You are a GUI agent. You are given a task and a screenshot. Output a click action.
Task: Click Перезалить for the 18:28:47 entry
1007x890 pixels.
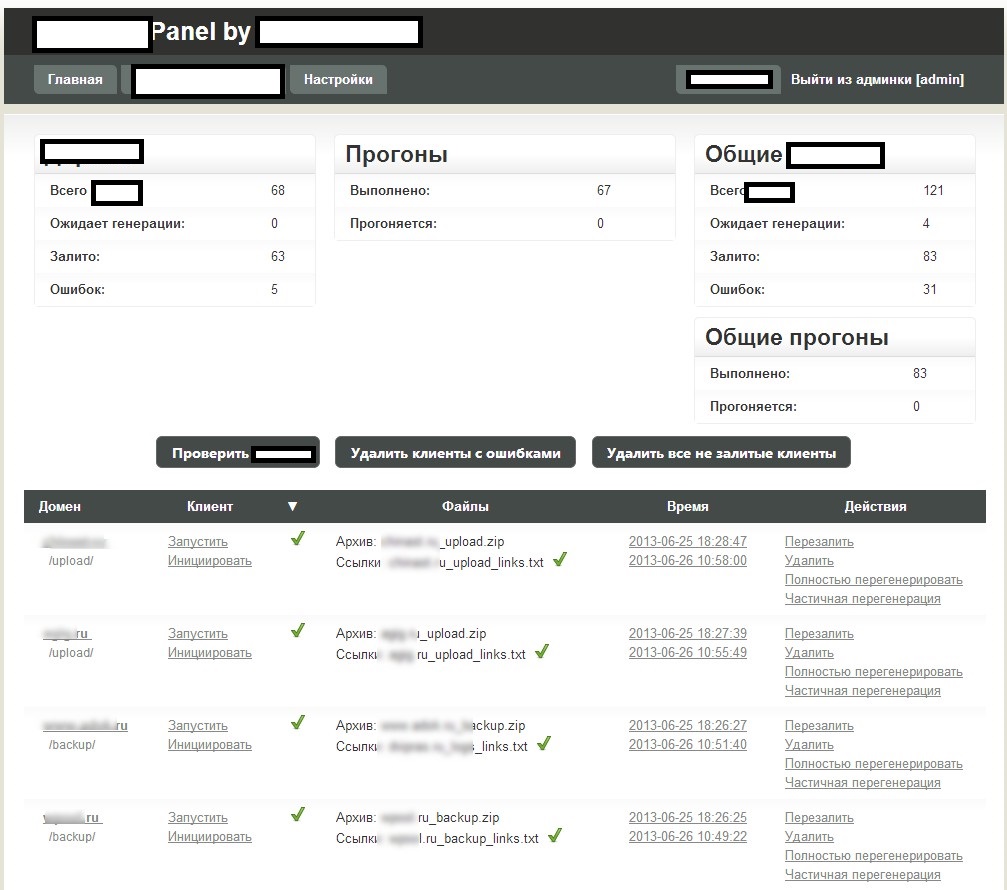(x=819, y=541)
